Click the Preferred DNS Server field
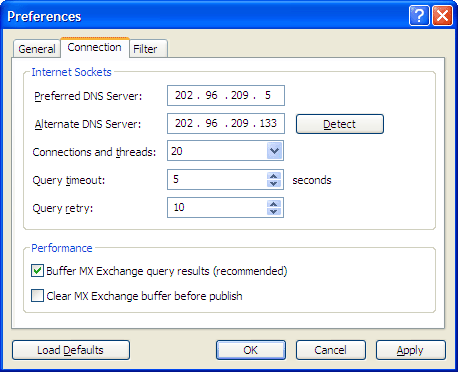The height and width of the screenshot is (372, 458). click(226, 96)
